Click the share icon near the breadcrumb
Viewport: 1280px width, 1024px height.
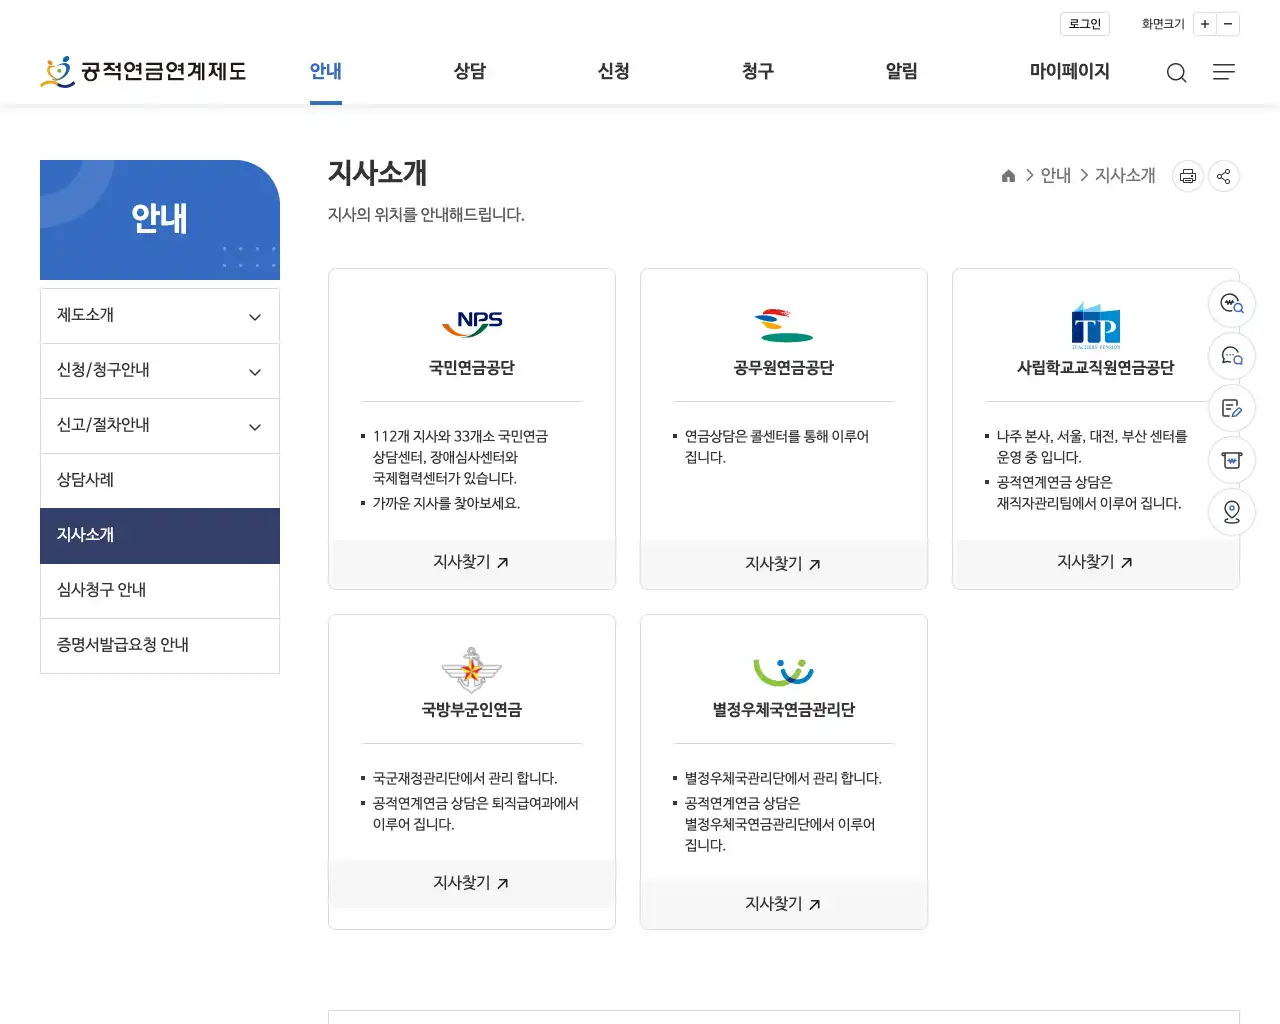1223,175
